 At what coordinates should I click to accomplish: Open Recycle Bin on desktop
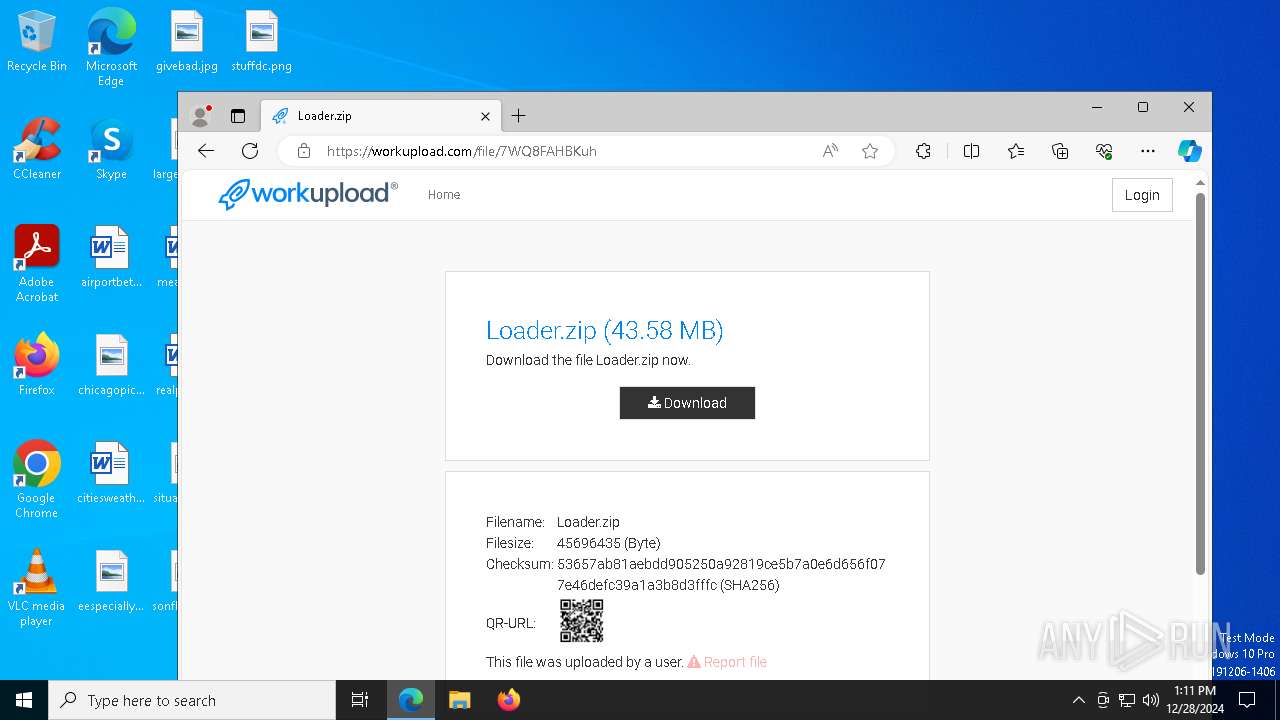click(x=37, y=42)
